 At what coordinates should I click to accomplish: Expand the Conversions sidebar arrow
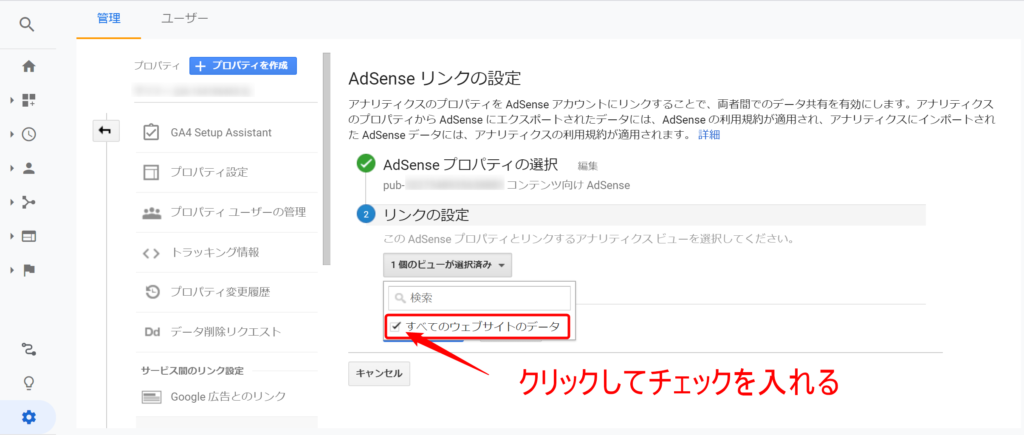click(12, 270)
